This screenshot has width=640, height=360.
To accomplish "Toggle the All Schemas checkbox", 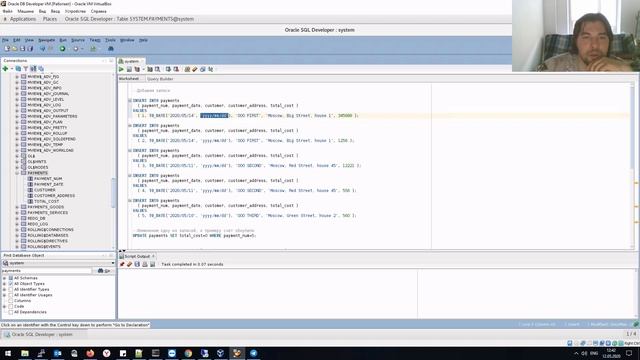I will click(x=11, y=278).
